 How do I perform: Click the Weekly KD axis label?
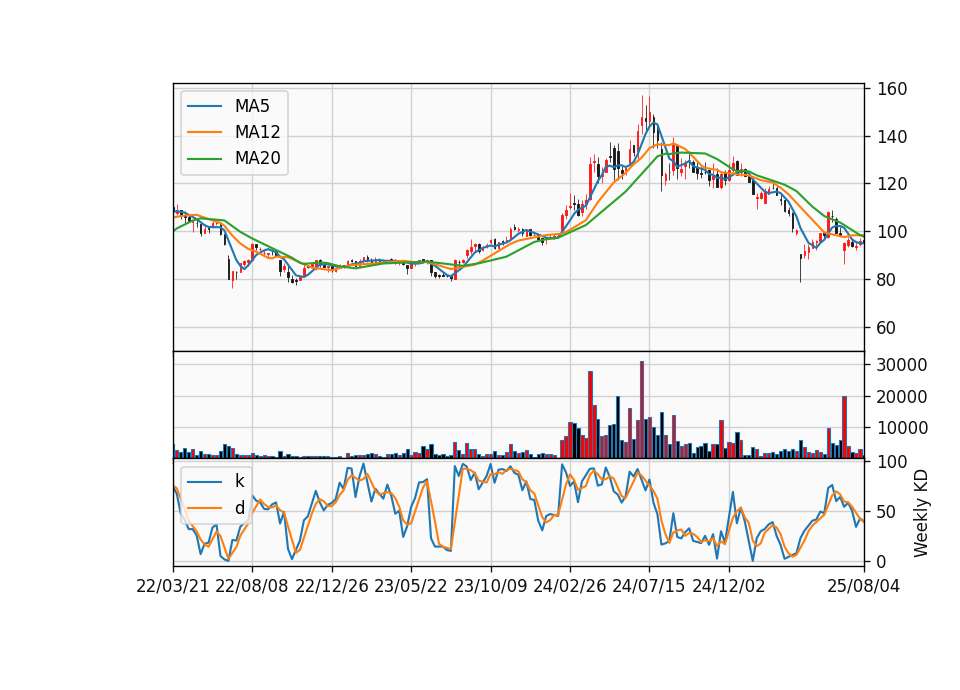click(921, 513)
